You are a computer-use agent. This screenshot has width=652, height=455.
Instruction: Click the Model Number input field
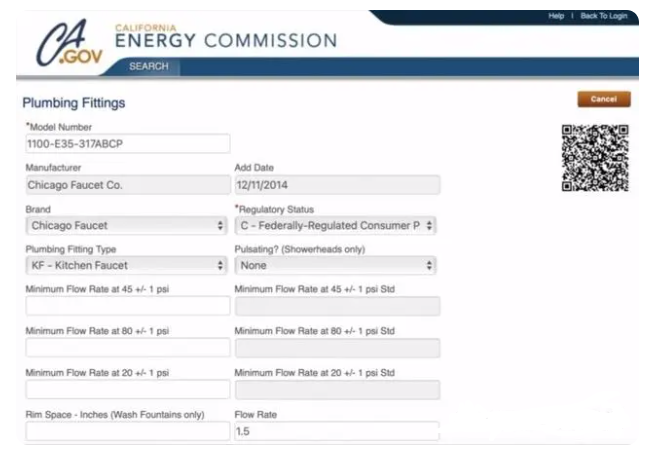click(128, 143)
